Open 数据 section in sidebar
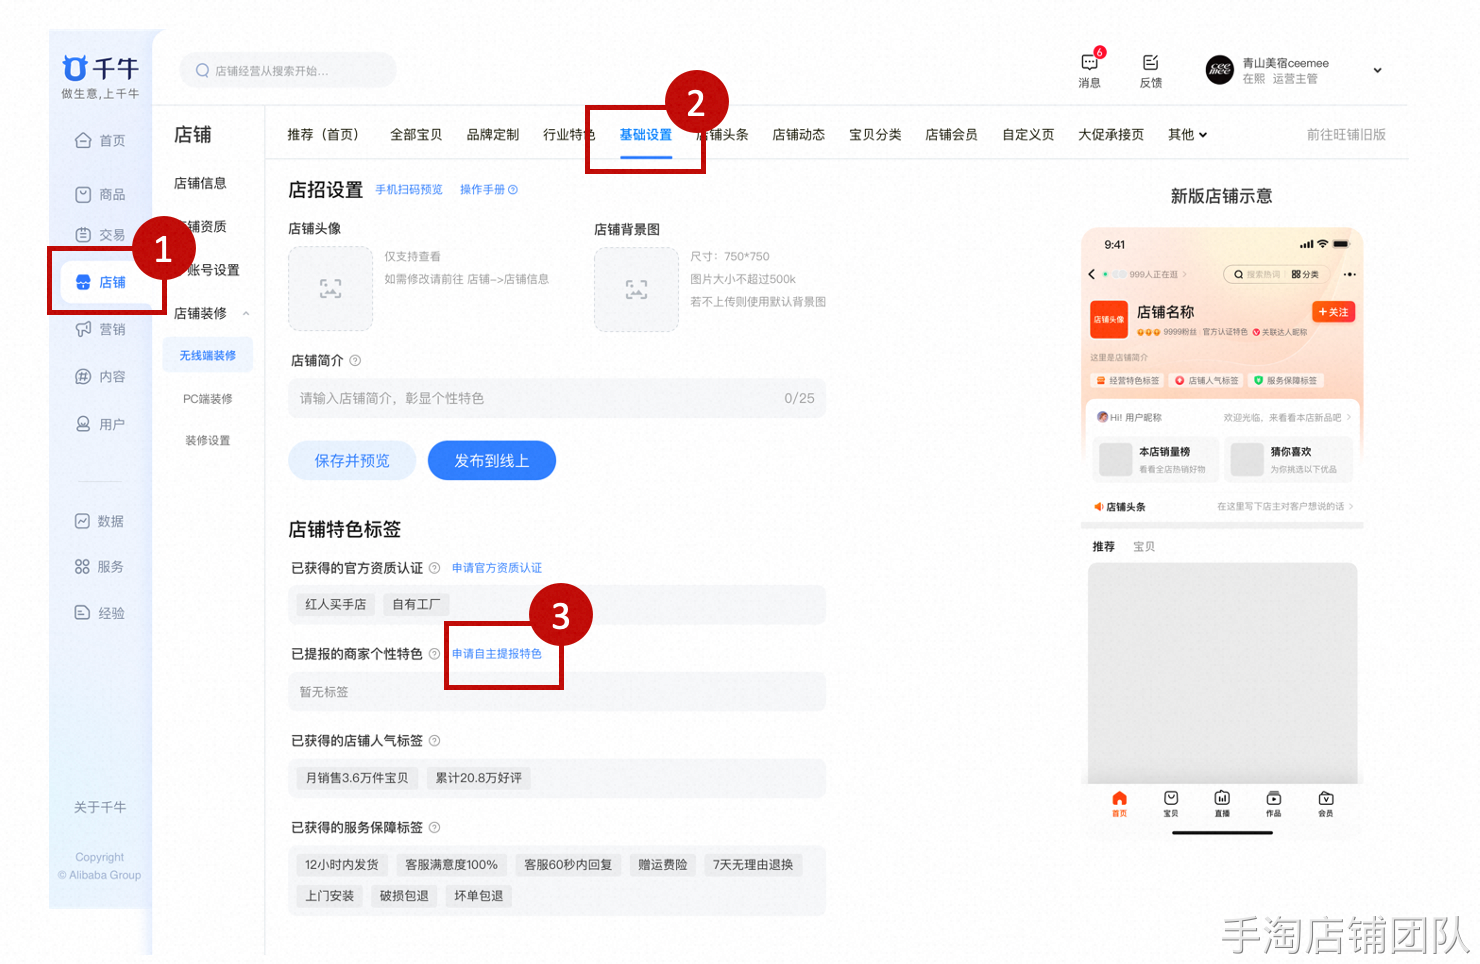 click(99, 521)
